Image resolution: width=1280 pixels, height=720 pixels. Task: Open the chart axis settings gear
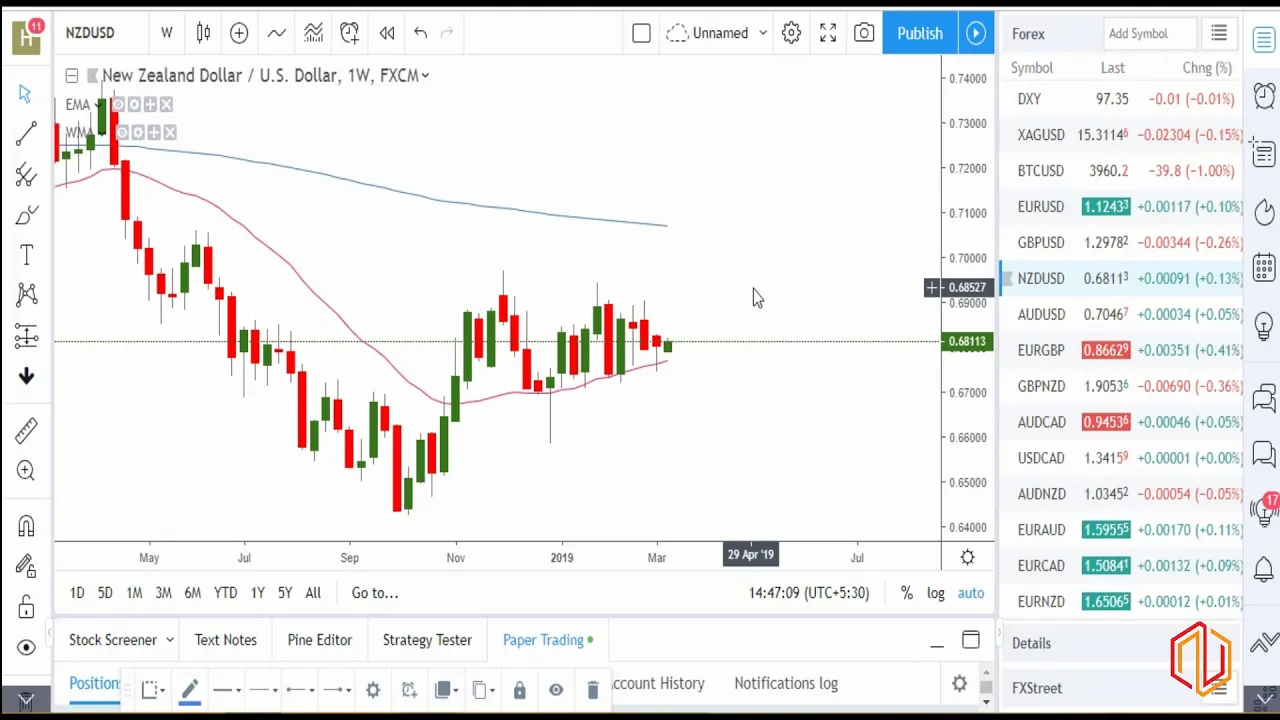coord(968,557)
